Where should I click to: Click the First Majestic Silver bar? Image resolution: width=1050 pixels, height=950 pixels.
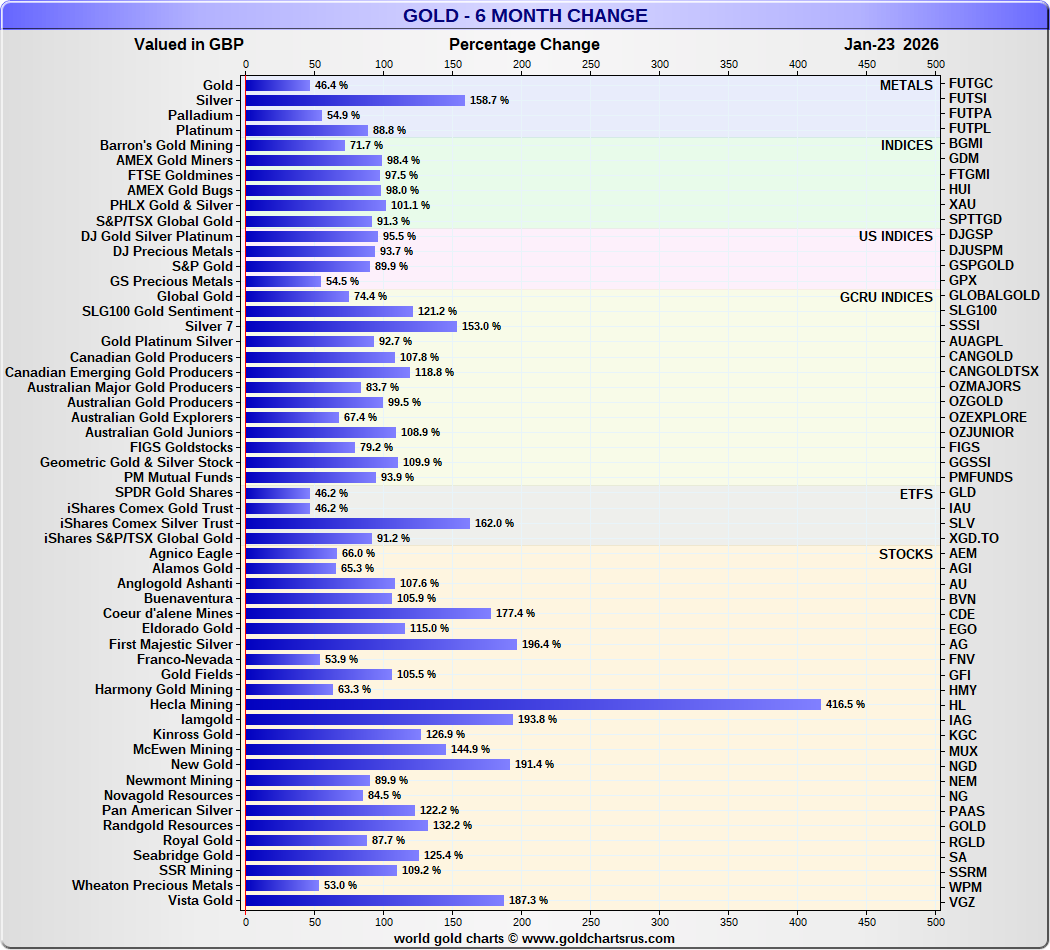pos(380,644)
